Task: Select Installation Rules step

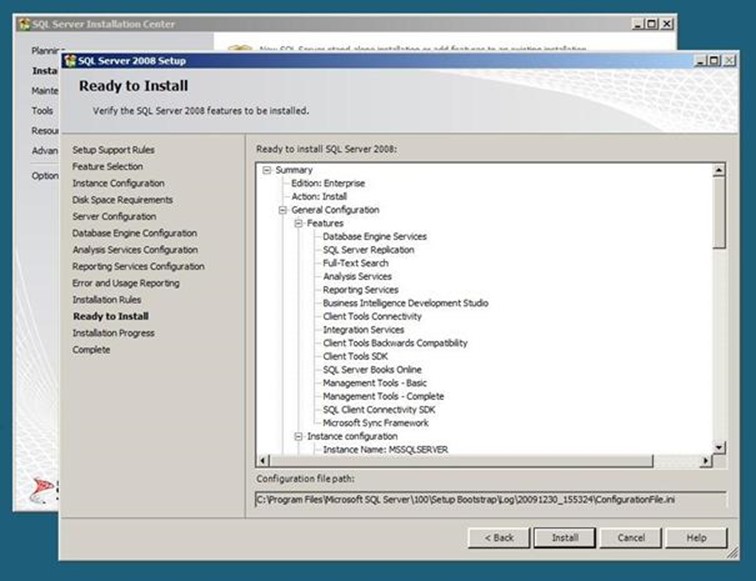Action: pos(107,299)
